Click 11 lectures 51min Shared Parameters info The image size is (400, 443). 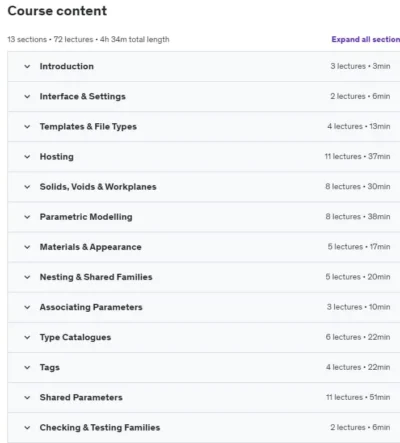pyautogui.click(x=358, y=397)
